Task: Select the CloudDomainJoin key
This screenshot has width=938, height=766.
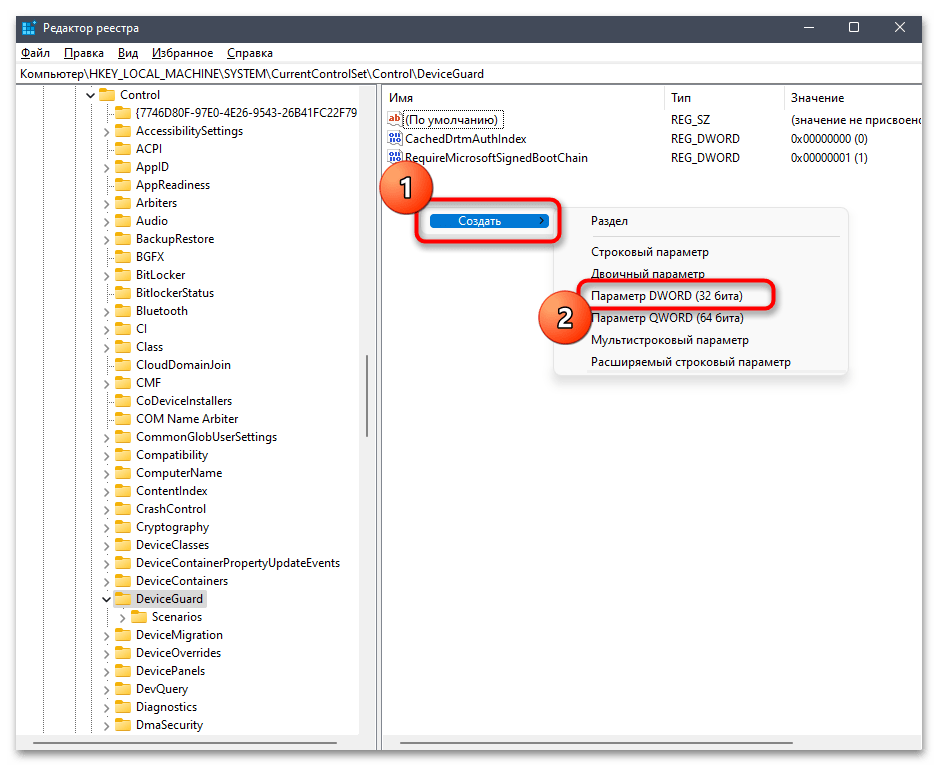Action: tap(183, 364)
